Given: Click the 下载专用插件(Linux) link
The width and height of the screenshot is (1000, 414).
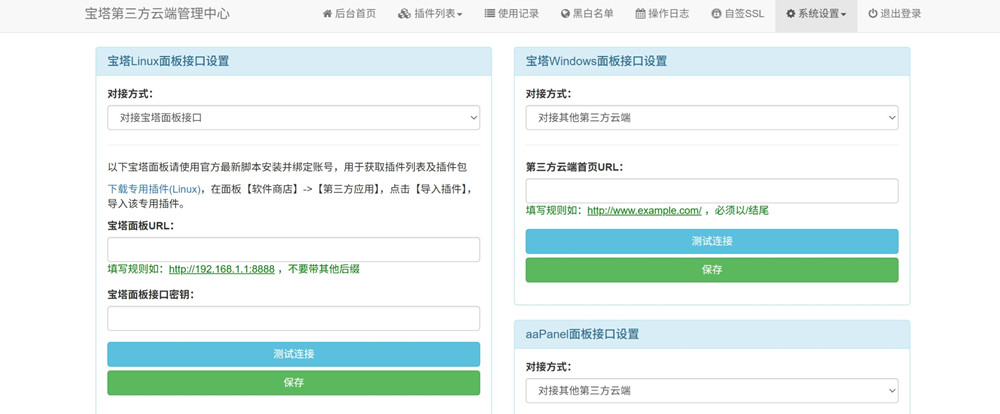Looking at the screenshot, I should [155, 188].
